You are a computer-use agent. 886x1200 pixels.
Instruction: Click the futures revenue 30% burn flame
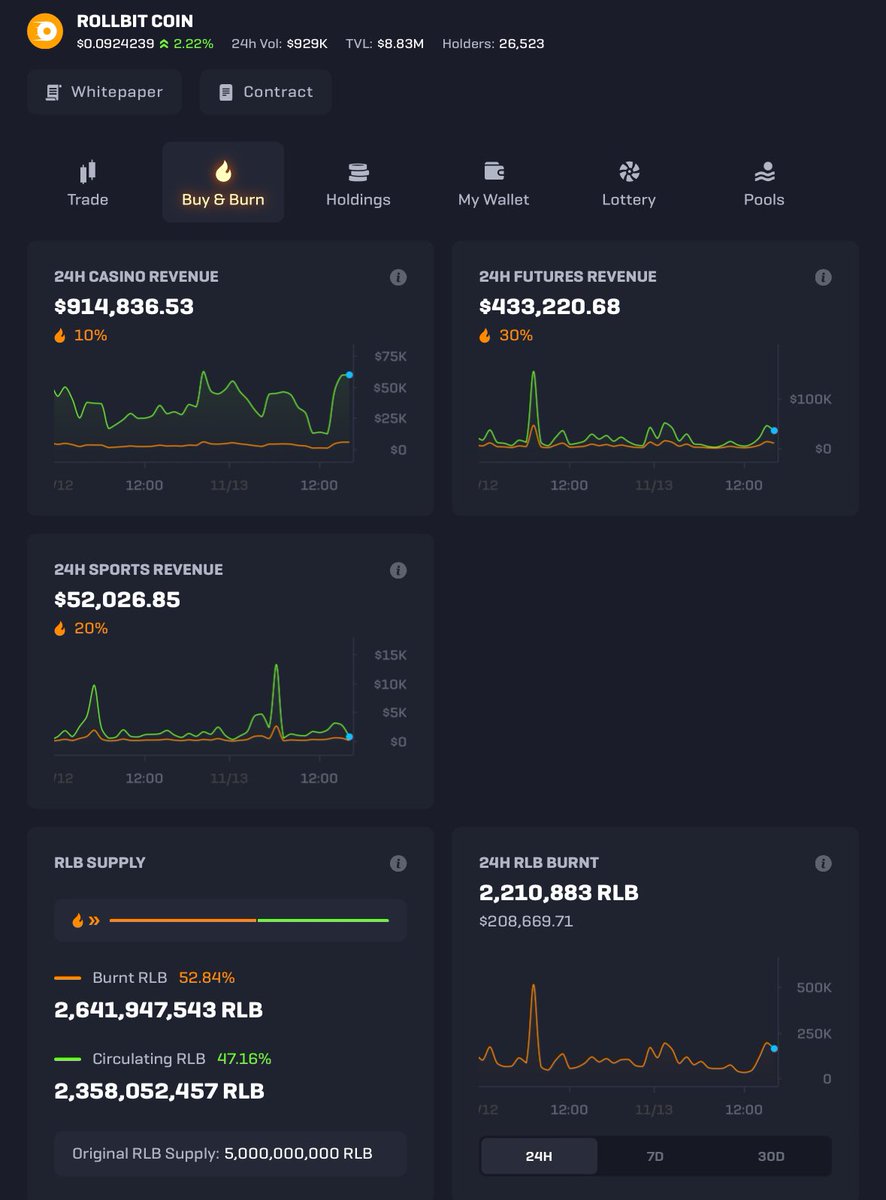[x=486, y=335]
